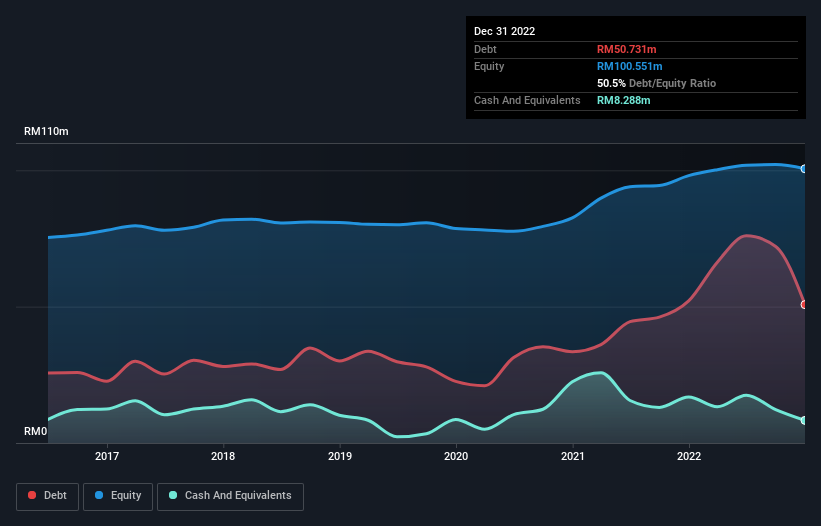
Task: Click the 2021 x-axis label
Action: (x=573, y=456)
